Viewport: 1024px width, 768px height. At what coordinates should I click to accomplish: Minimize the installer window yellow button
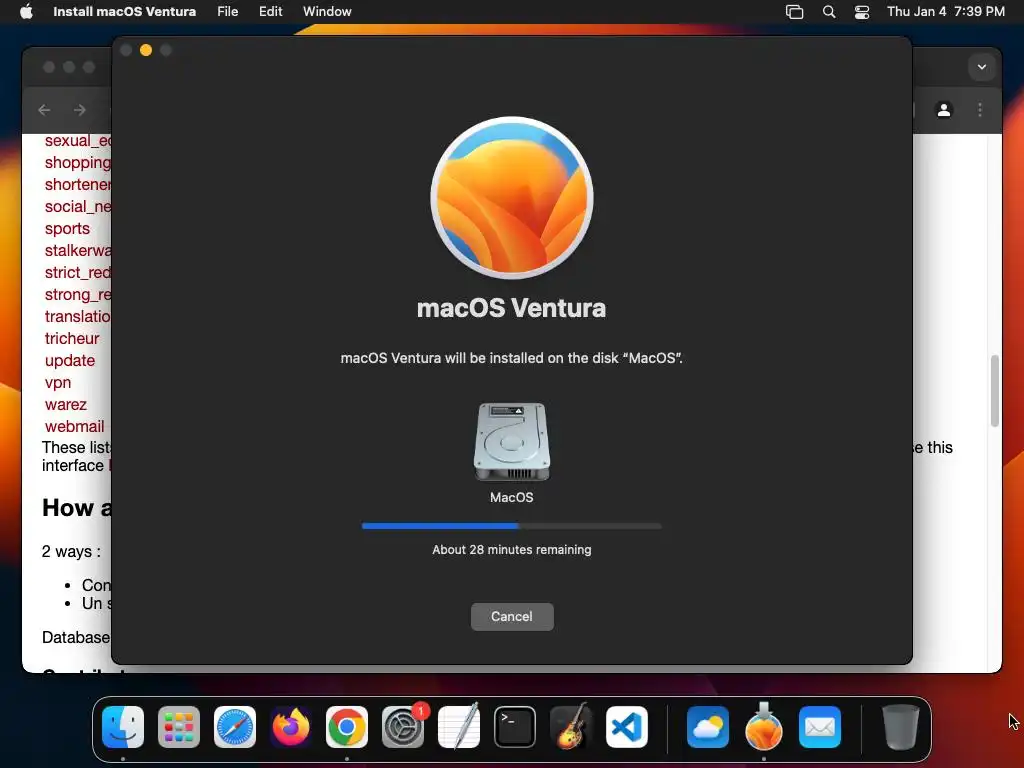pos(146,50)
